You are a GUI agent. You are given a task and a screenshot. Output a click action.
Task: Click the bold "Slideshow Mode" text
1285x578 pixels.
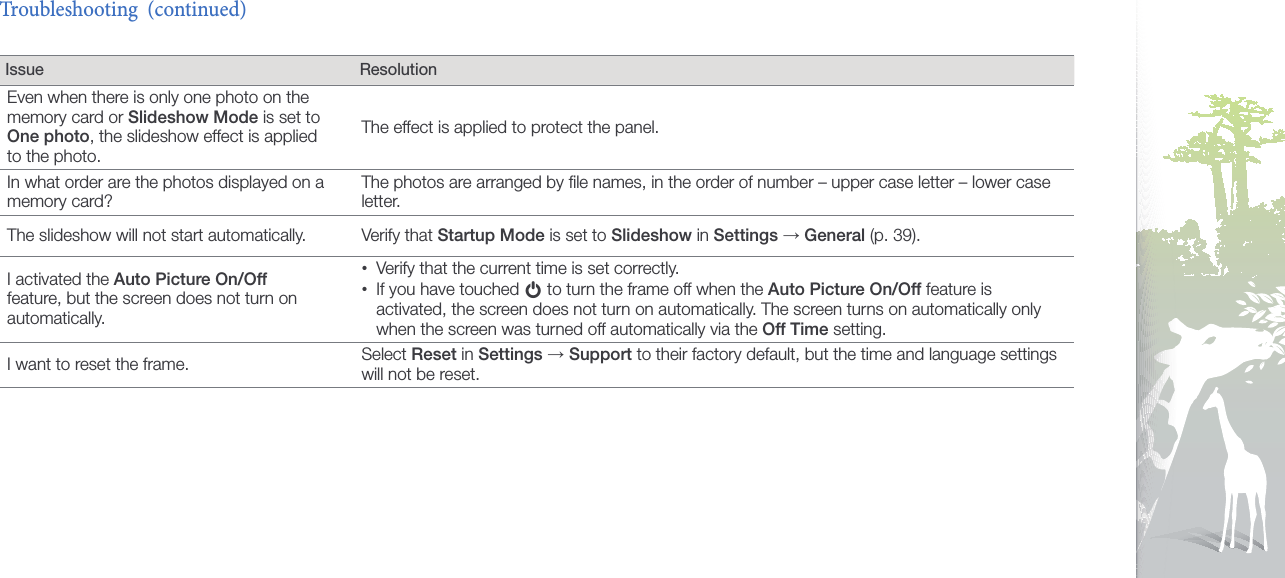pyautogui.click(x=193, y=117)
